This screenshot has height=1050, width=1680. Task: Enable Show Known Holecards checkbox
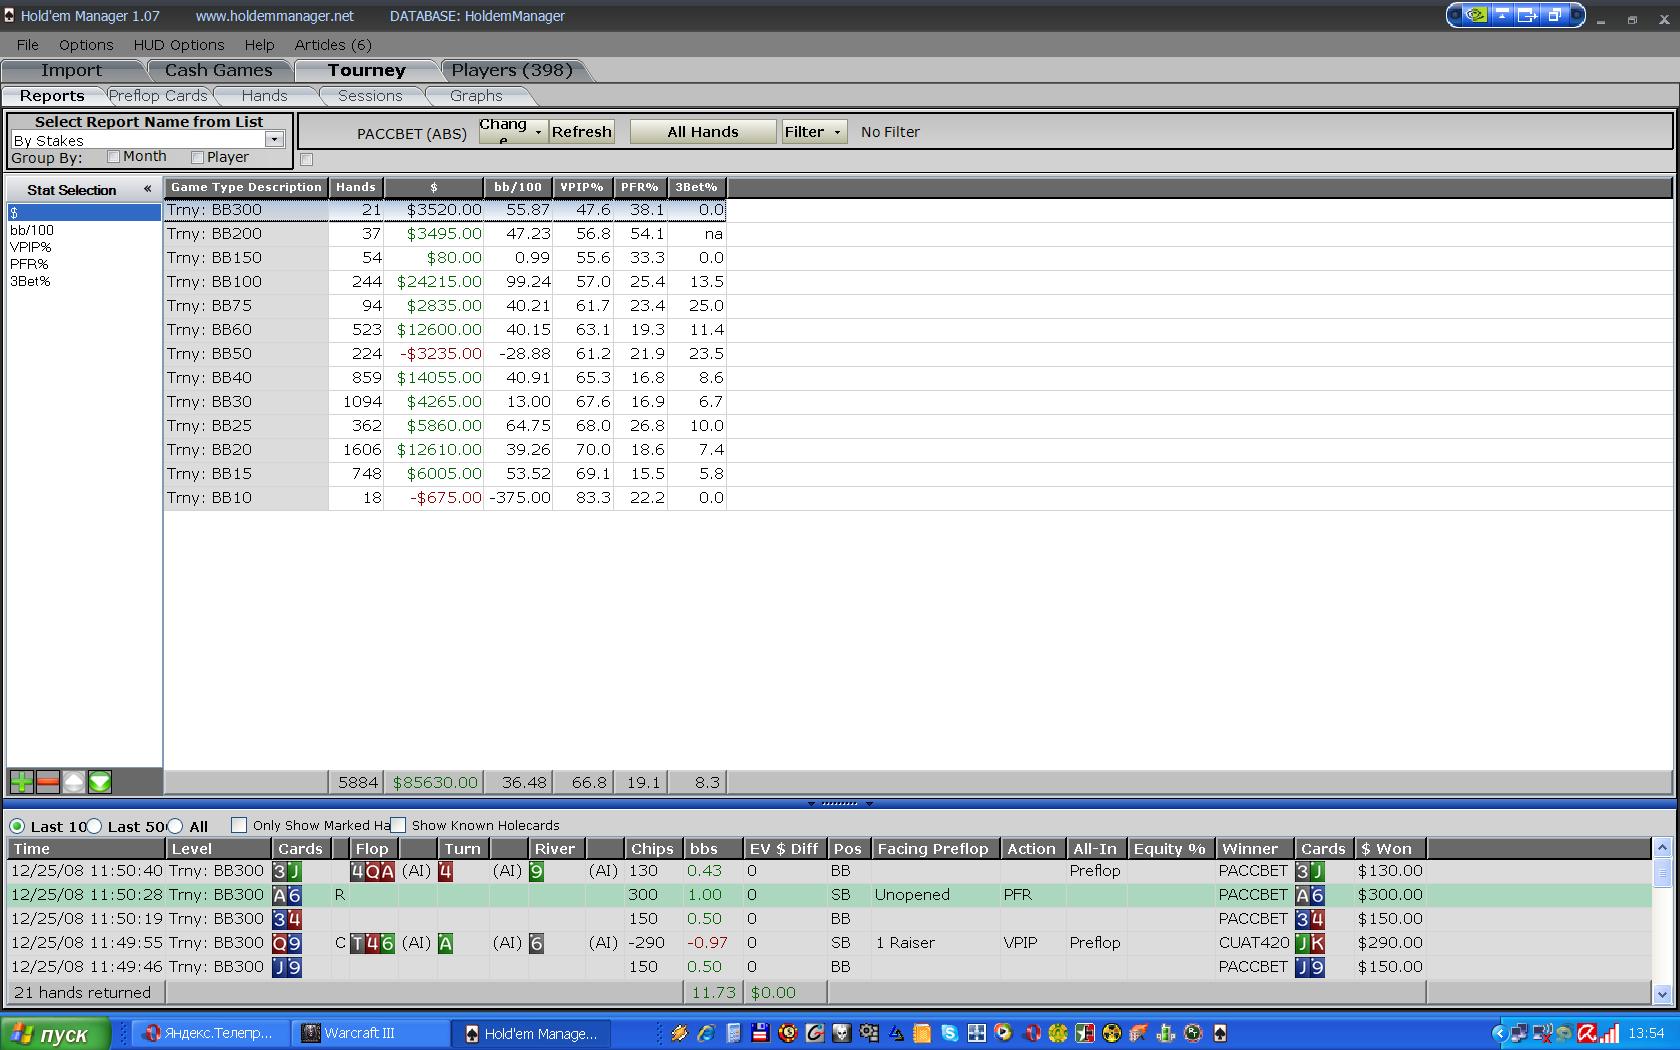coord(399,825)
